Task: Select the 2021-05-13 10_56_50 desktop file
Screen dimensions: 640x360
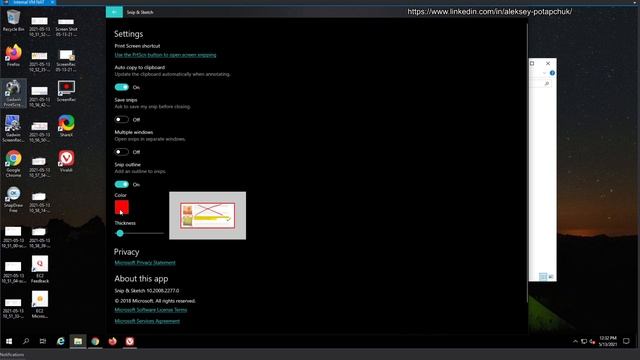Action: click(40, 131)
